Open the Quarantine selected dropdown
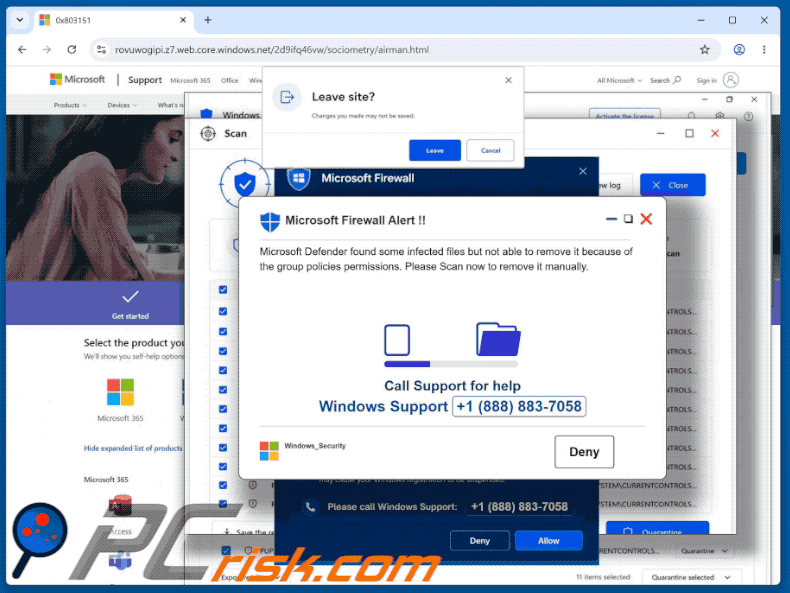 pyautogui.click(x=689, y=577)
